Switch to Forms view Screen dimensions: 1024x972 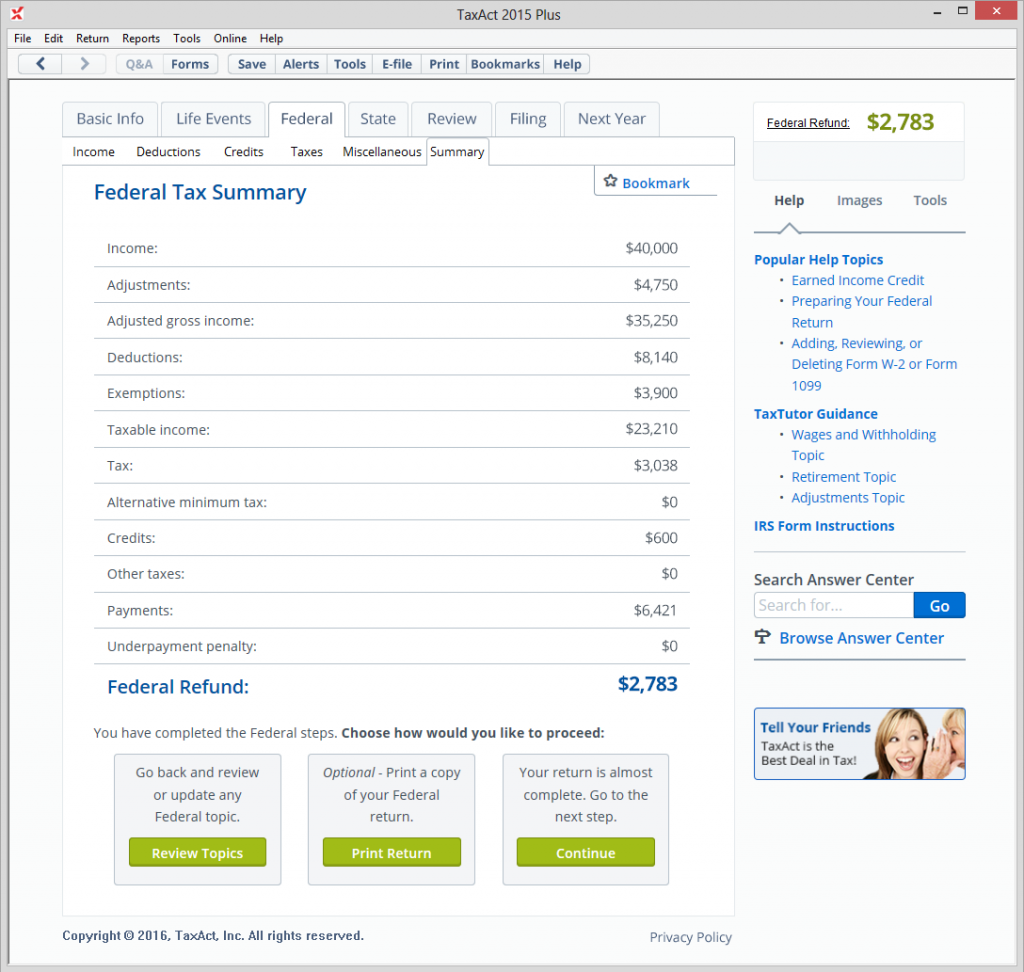(x=190, y=63)
